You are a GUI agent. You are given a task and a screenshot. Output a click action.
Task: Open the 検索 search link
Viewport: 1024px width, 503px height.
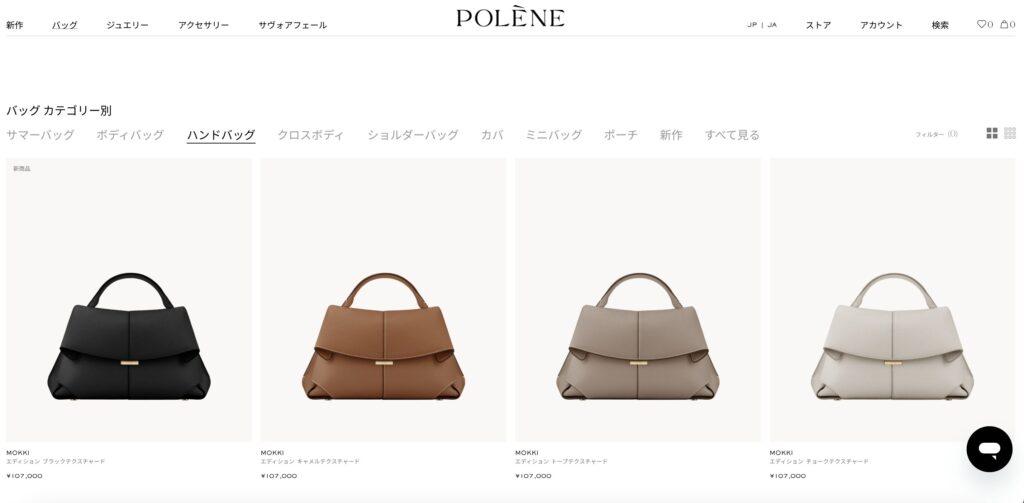tap(940, 25)
